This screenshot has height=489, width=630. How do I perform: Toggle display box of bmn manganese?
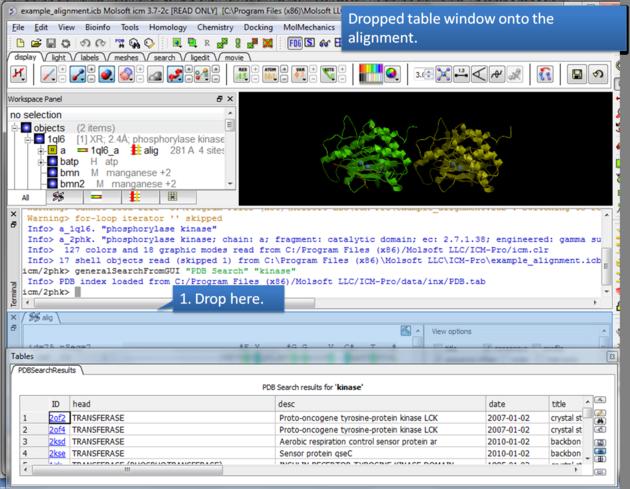click(x=53, y=173)
